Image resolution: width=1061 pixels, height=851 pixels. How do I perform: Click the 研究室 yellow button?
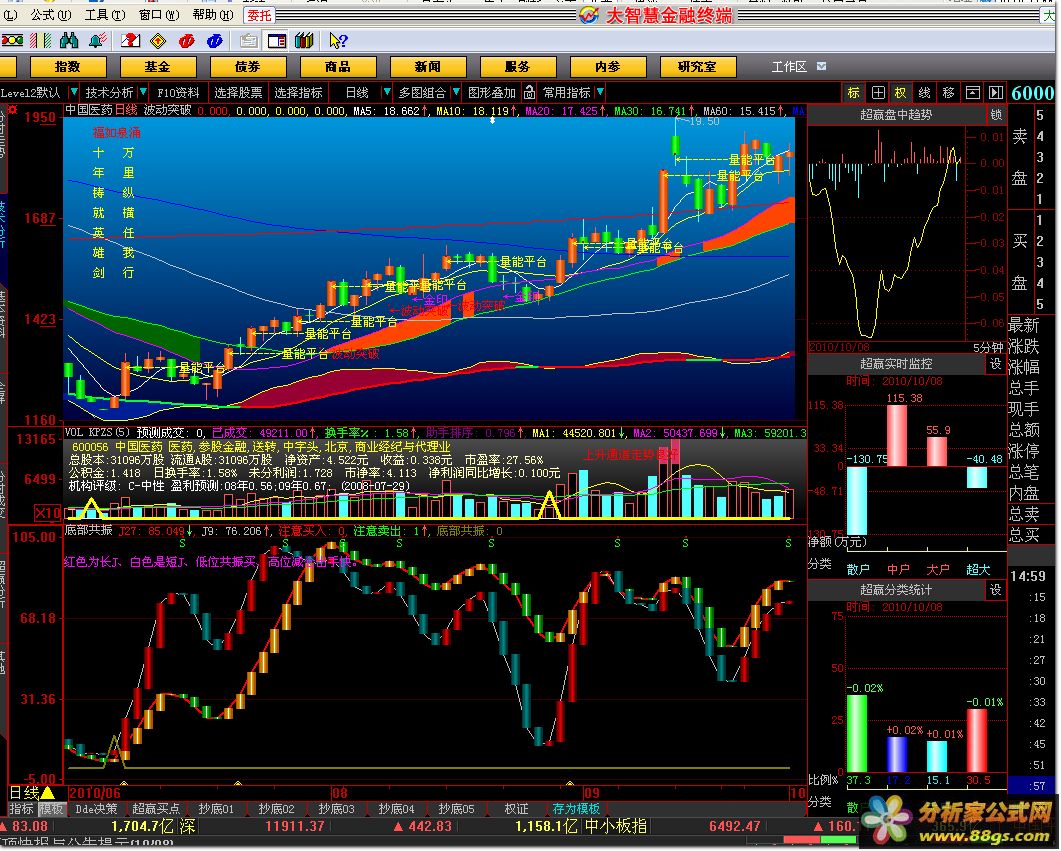coord(698,67)
